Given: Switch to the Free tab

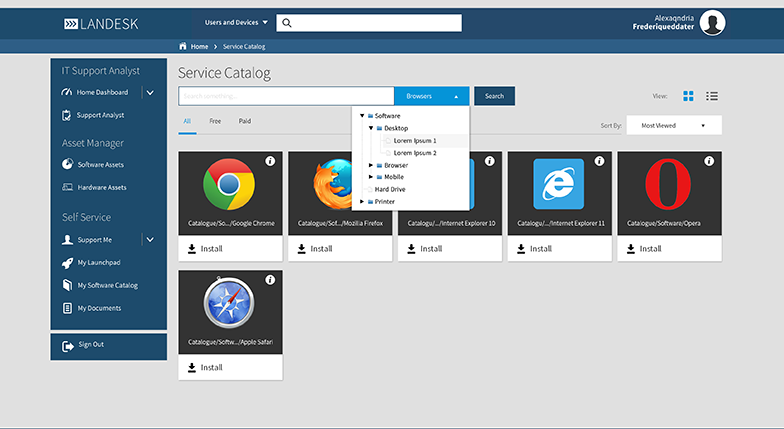Looking at the screenshot, I should (x=215, y=121).
